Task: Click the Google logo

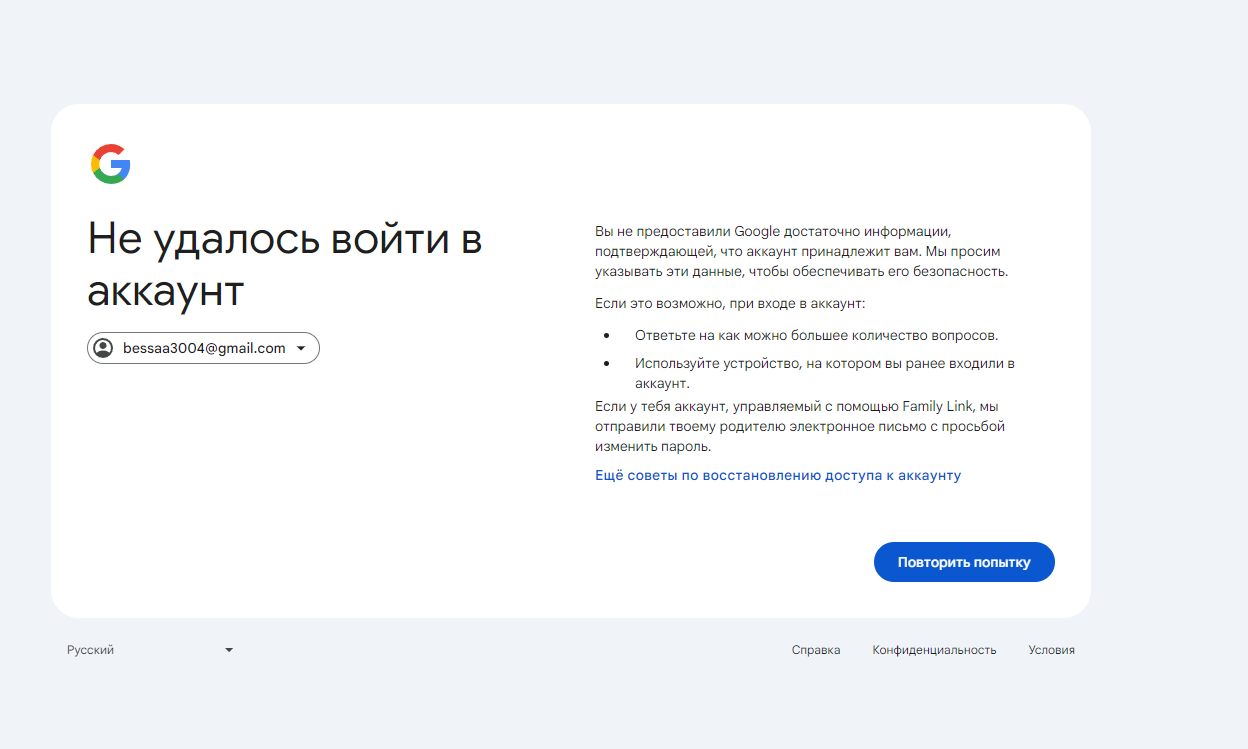Action: pyautogui.click(x=111, y=164)
